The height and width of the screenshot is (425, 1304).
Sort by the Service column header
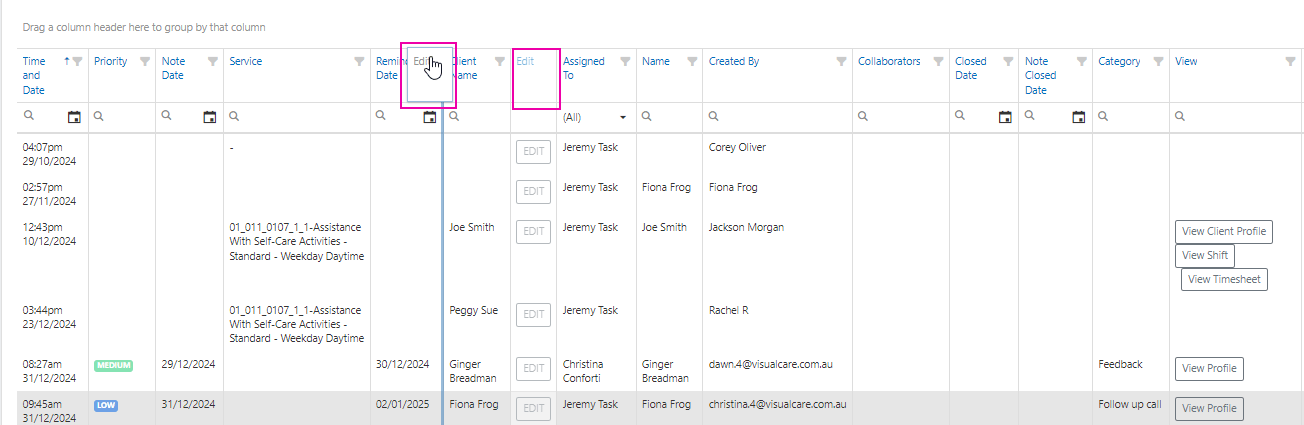pos(246,61)
